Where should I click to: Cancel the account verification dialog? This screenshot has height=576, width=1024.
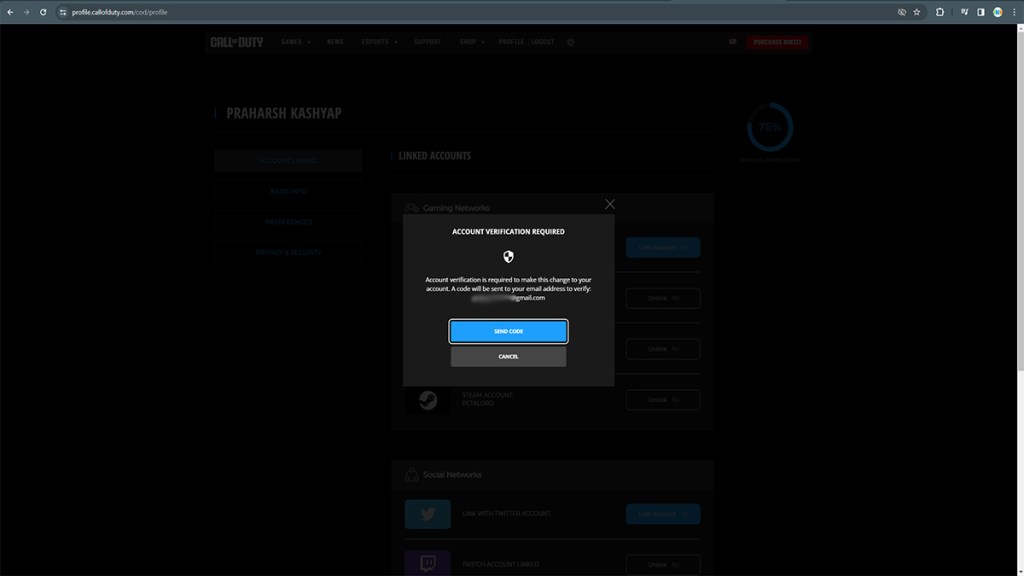tap(508, 356)
